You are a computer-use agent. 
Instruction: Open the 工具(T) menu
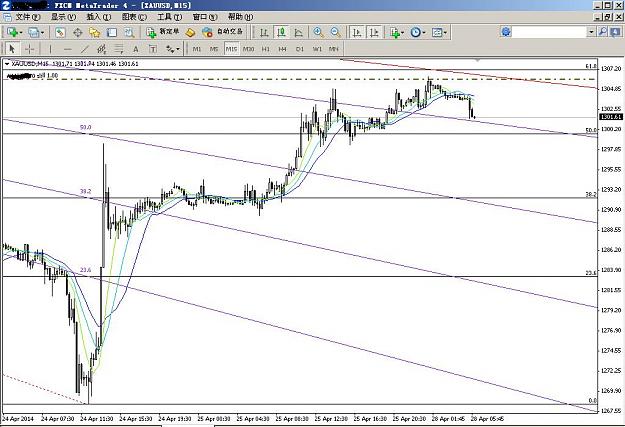tap(170, 17)
